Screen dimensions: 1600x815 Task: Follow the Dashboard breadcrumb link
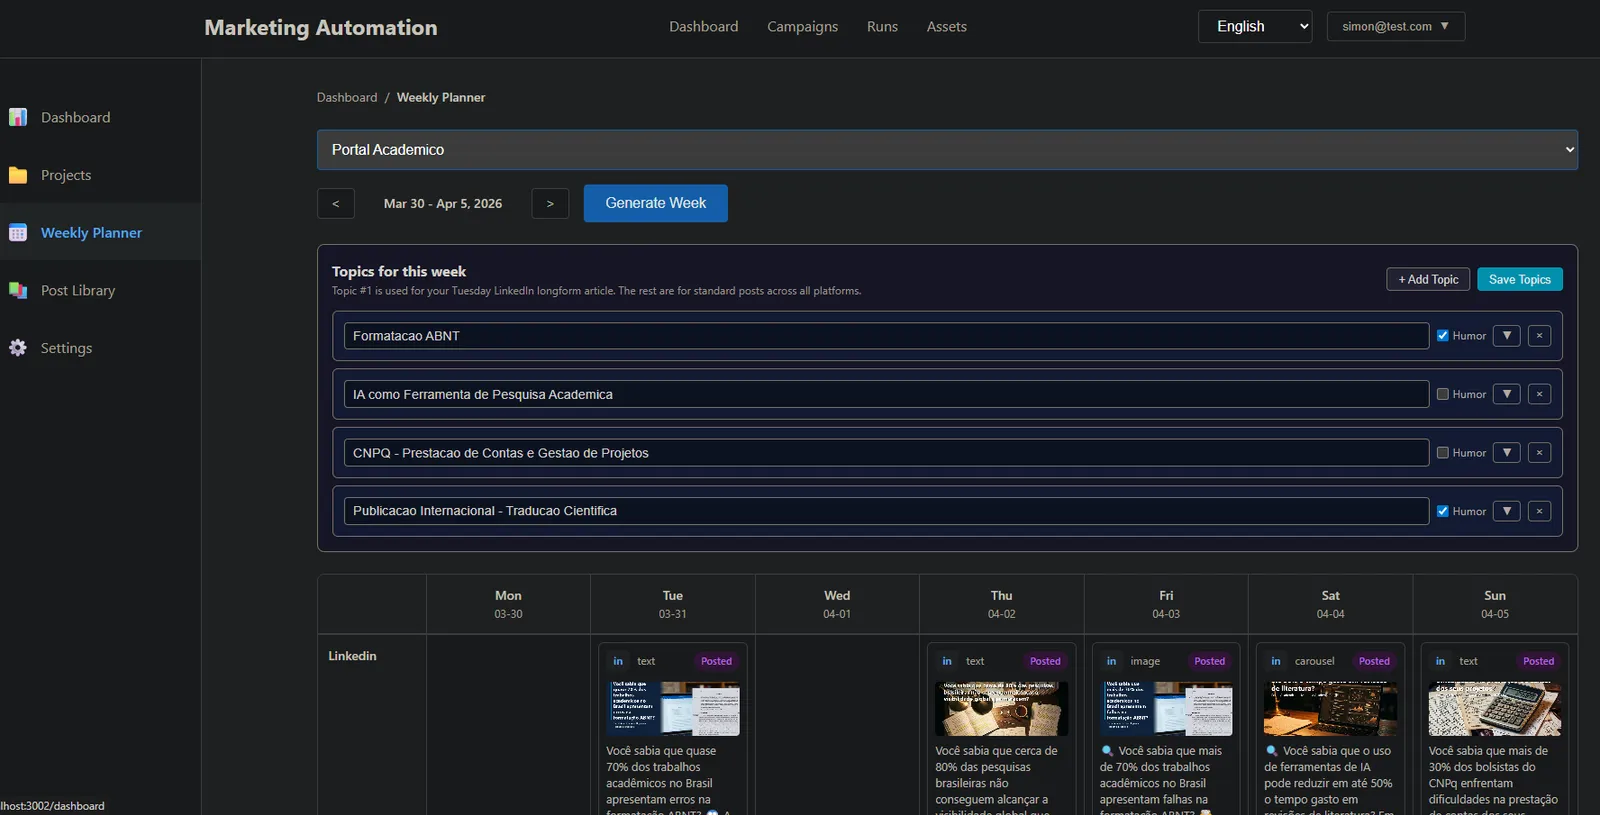point(347,98)
